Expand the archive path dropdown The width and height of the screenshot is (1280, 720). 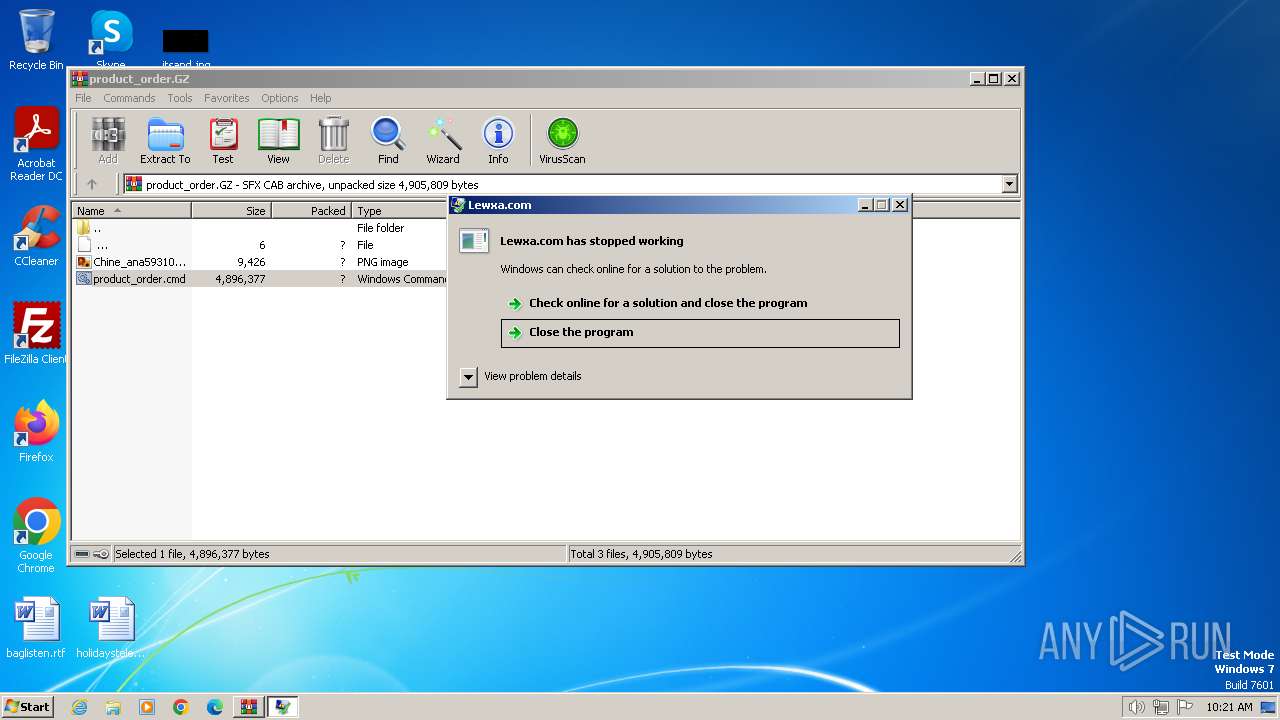tap(1009, 184)
